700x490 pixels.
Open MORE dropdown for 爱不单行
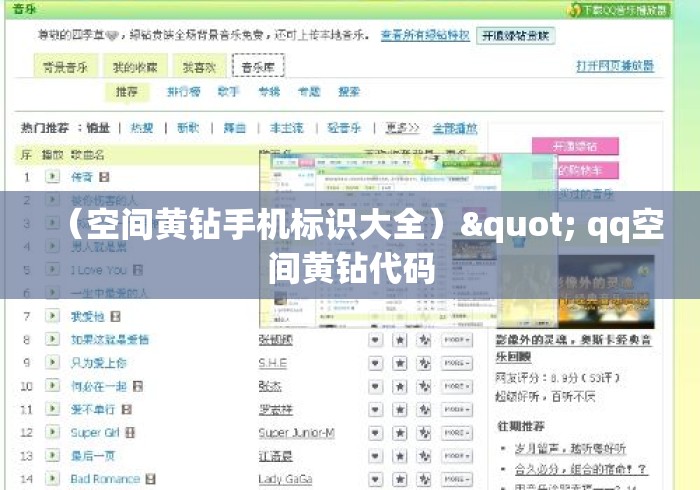tap(456, 410)
